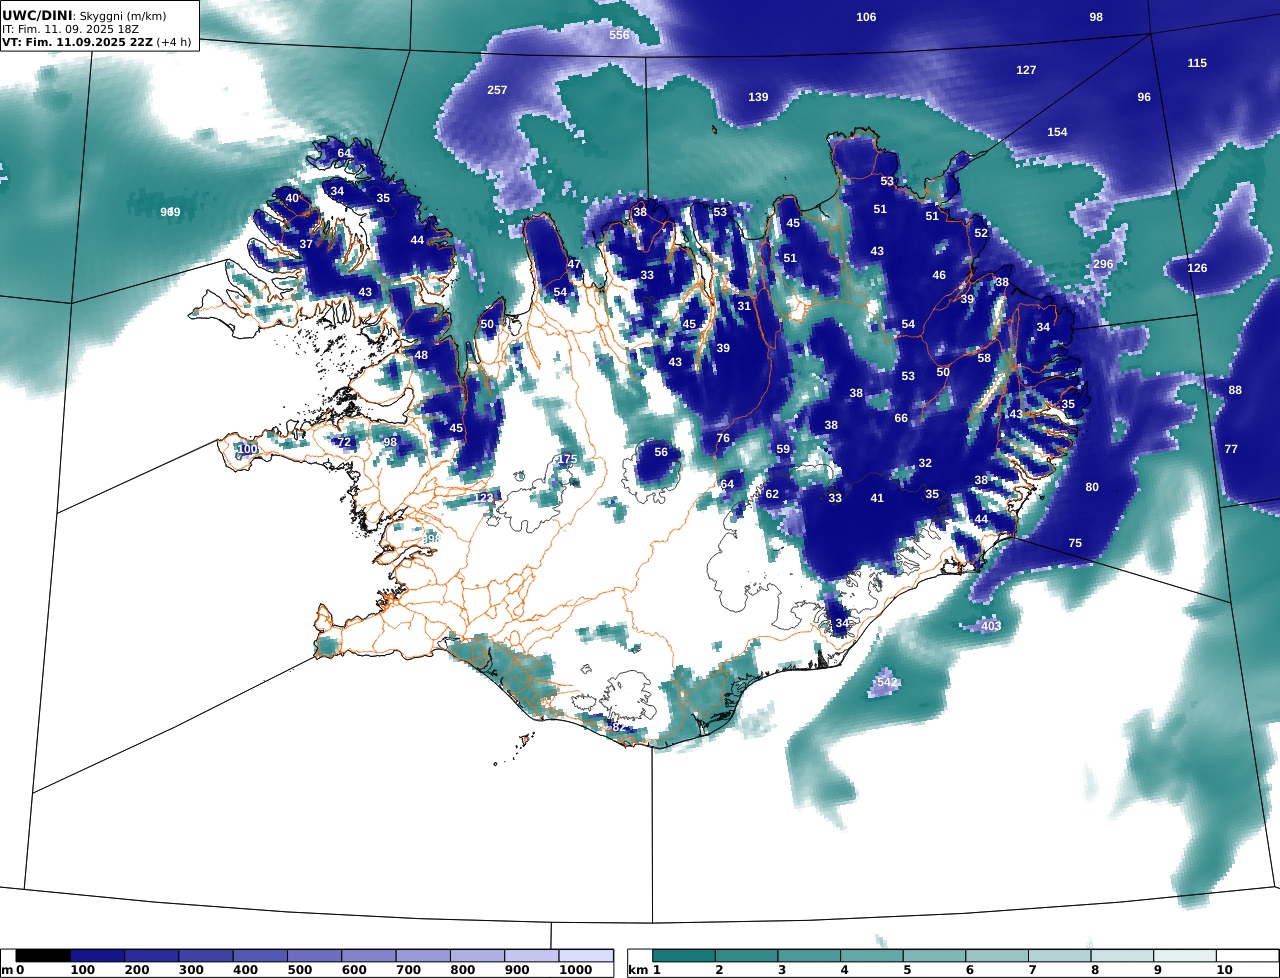Click the 500–600 m legend swatch

pos(314,956)
